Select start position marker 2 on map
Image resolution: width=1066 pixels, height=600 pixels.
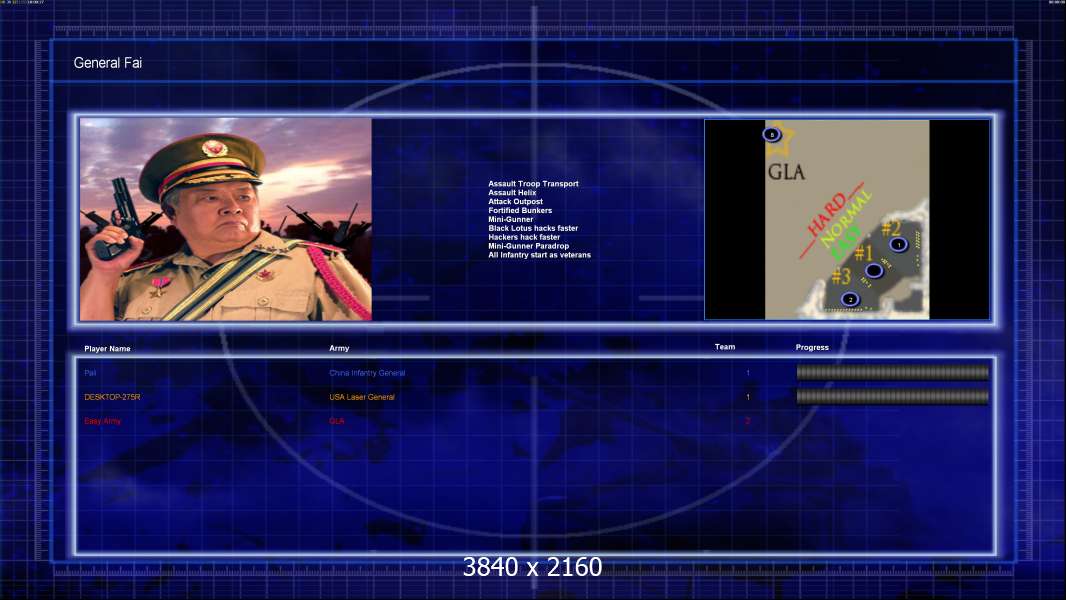tap(850, 300)
